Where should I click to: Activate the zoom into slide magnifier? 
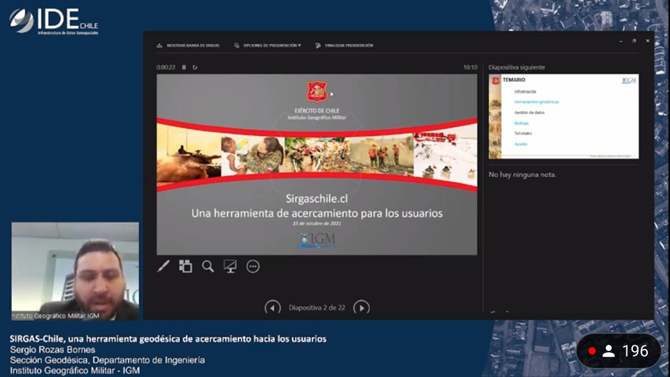tap(208, 266)
